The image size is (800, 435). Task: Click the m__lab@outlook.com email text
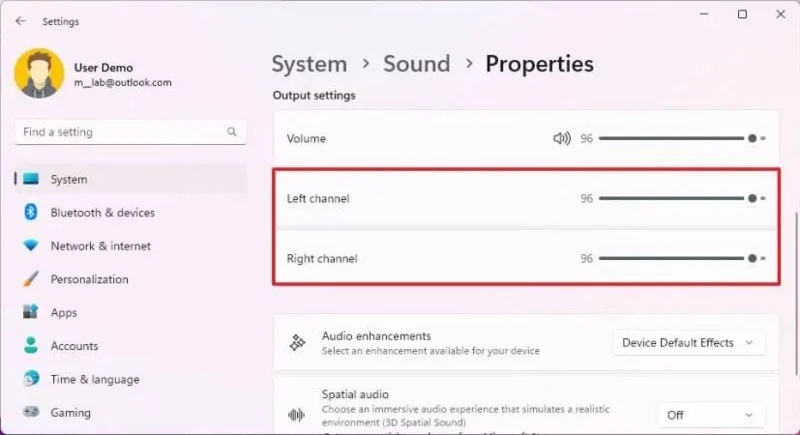[x=123, y=83]
